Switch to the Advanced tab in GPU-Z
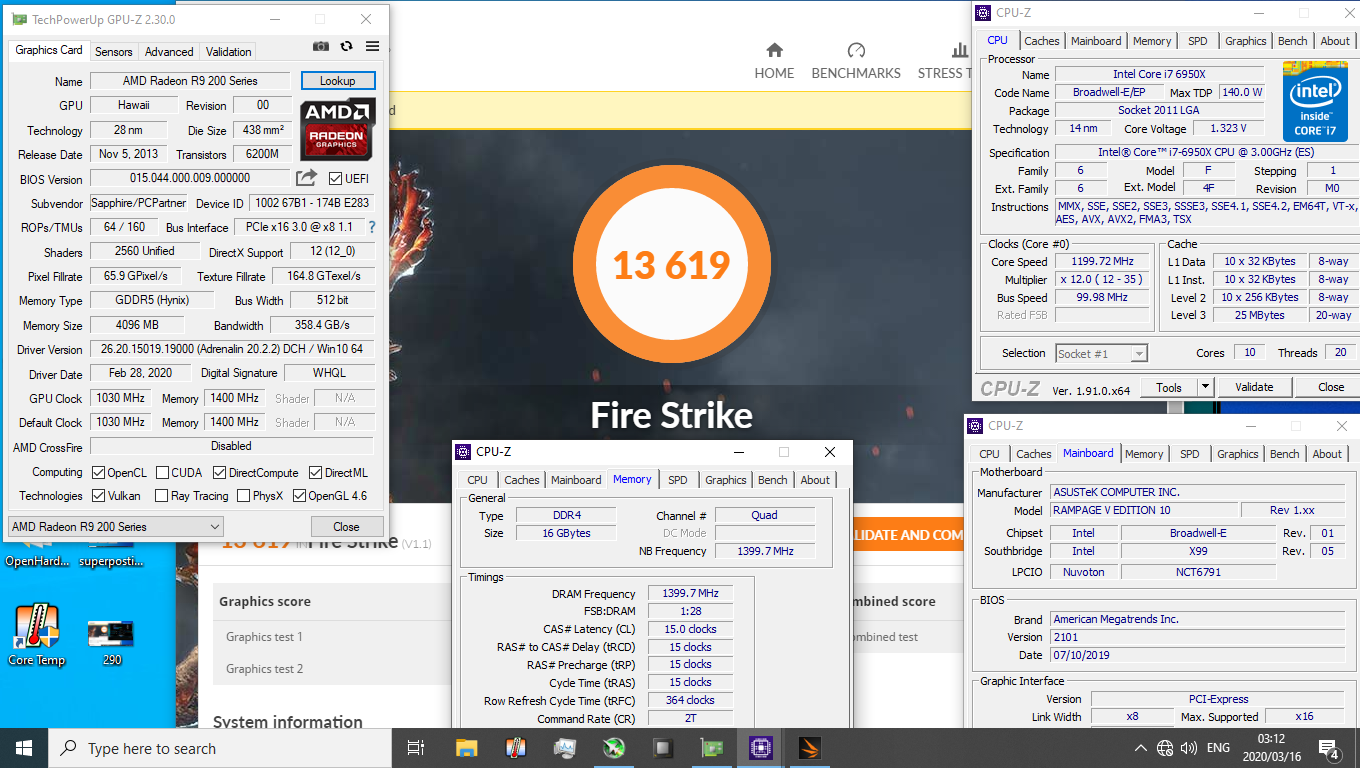This screenshot has height=768, width=1360. click(169, 52)
